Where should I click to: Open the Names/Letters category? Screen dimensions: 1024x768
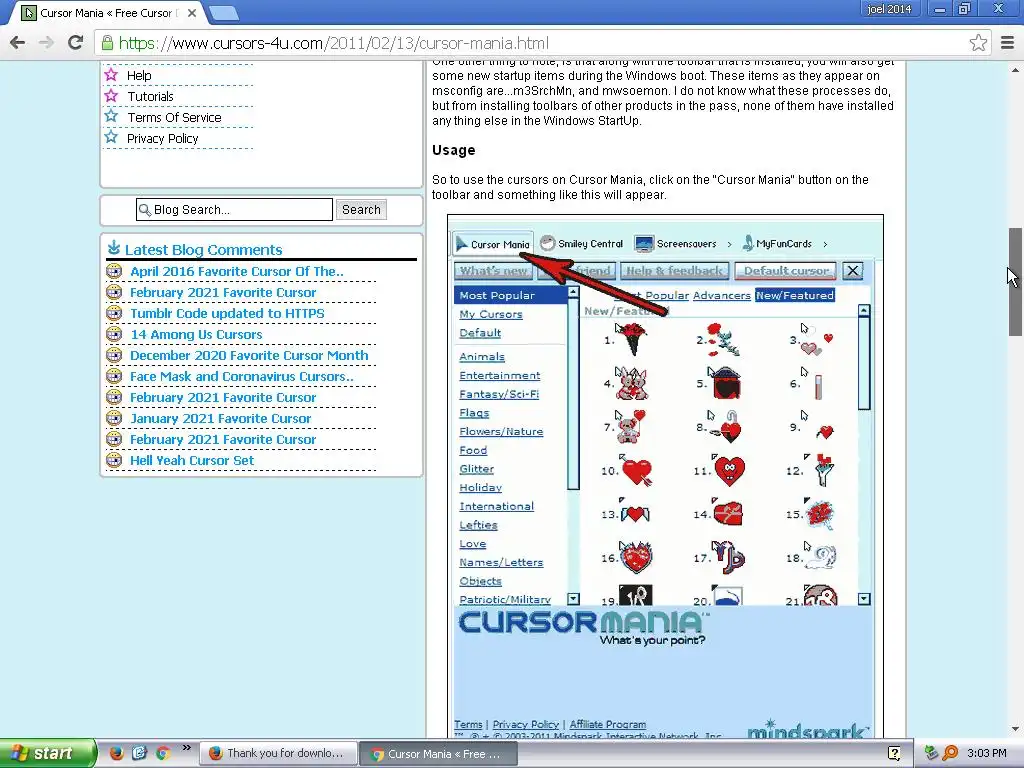coord(501,562)
